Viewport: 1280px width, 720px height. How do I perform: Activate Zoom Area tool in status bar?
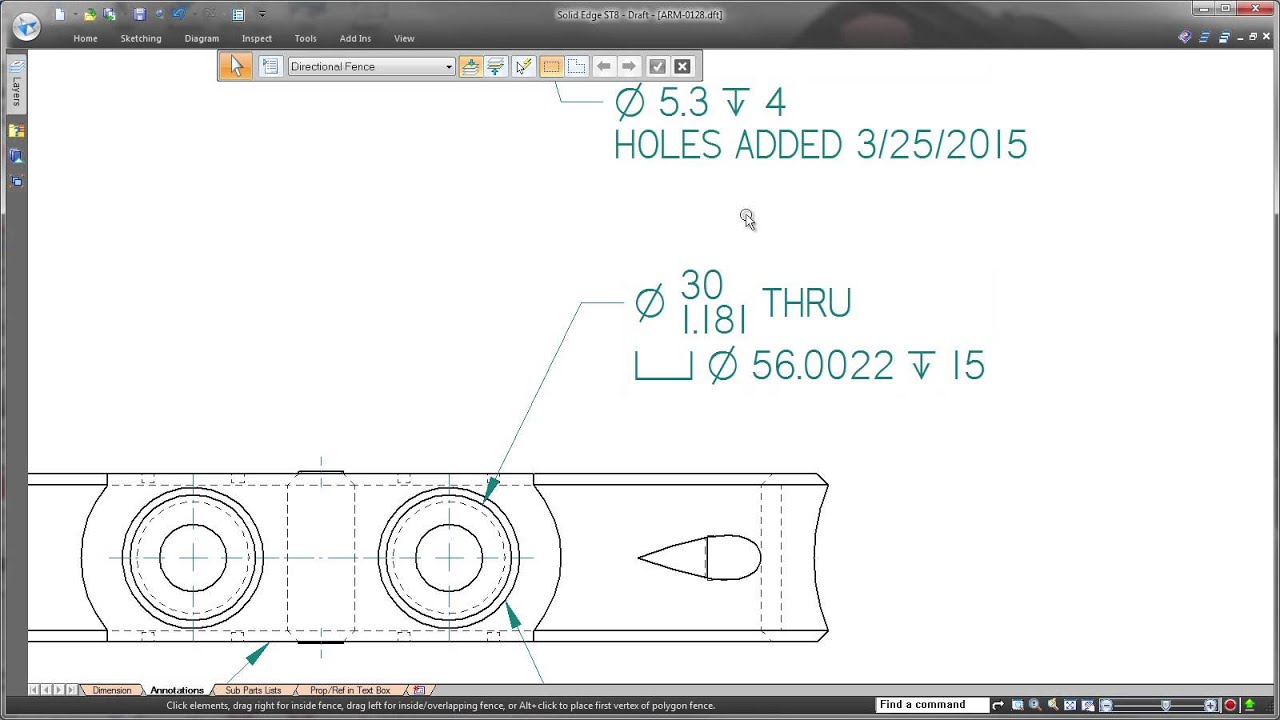point(1017,705)
